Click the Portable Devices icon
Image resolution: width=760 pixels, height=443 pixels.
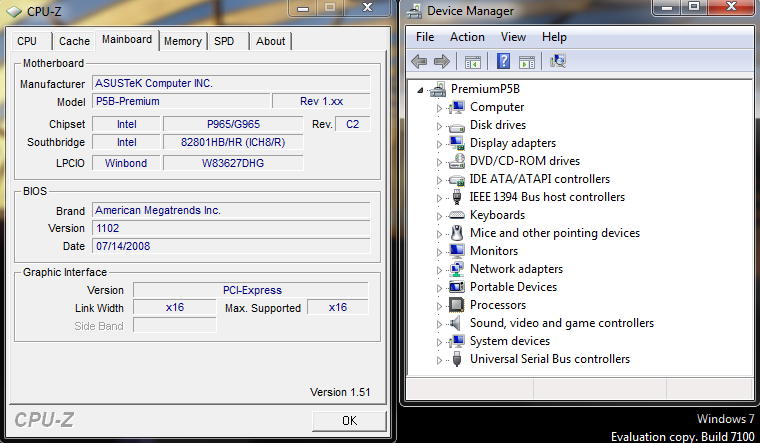(x=457, y=287)
